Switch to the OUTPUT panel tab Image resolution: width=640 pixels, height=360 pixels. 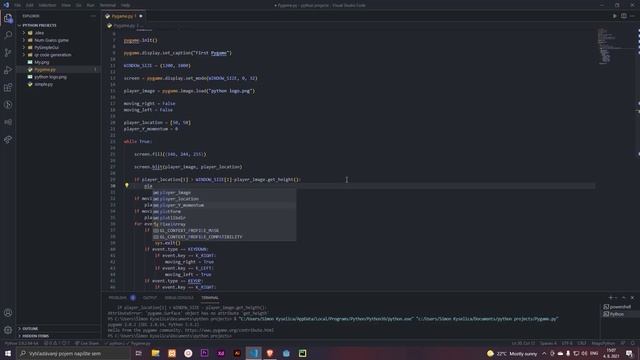click(x=150, y=298)
